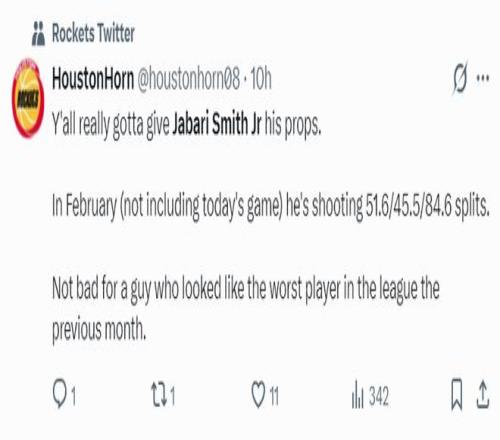The image size is (500, 440).
Task: Click the reply count 1
Action: pyautogui.click(x=73, y=396)
